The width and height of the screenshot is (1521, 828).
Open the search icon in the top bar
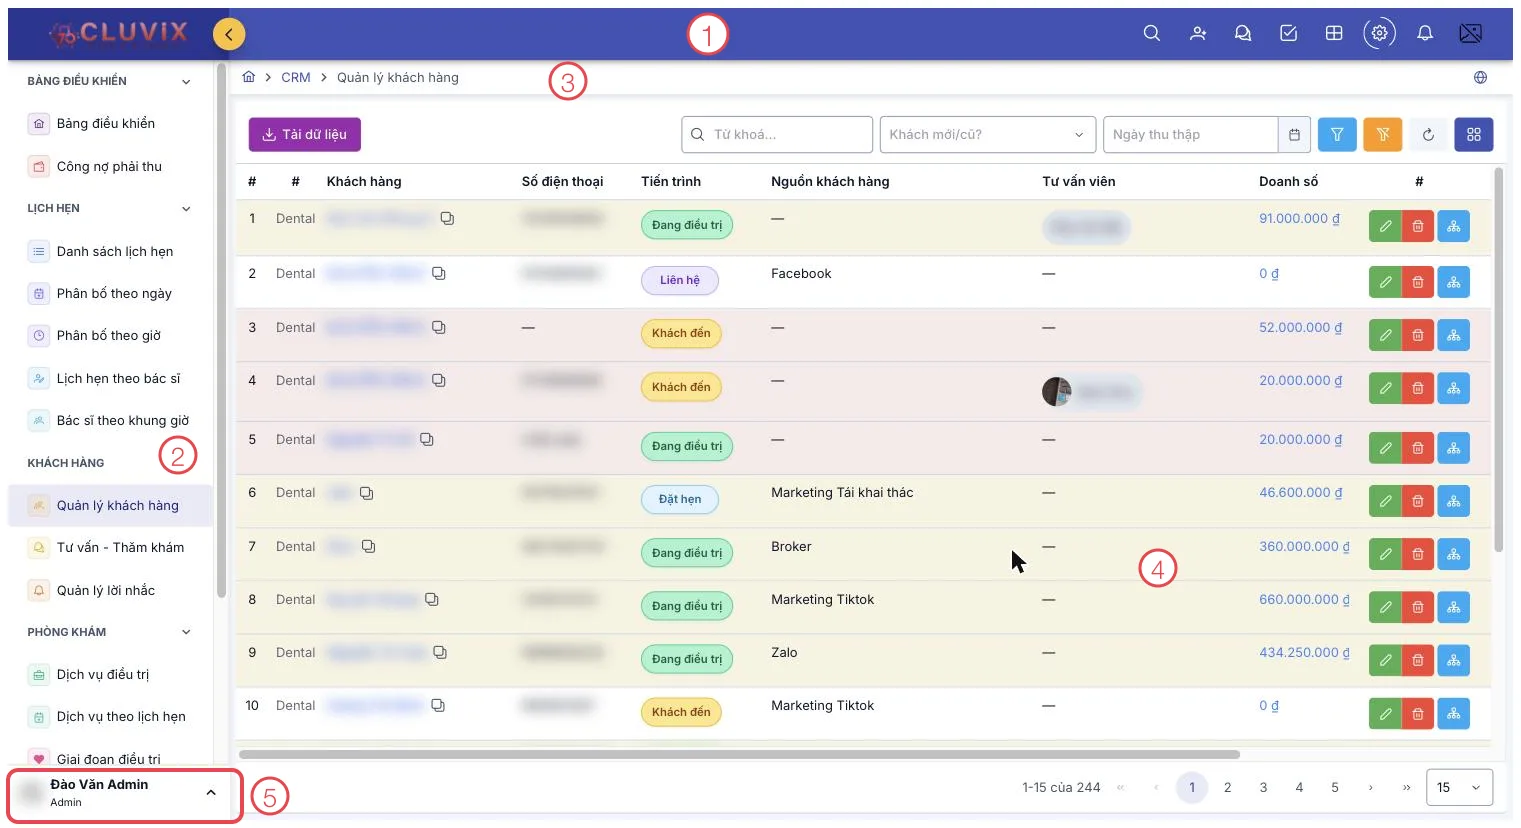point(1152,33)
